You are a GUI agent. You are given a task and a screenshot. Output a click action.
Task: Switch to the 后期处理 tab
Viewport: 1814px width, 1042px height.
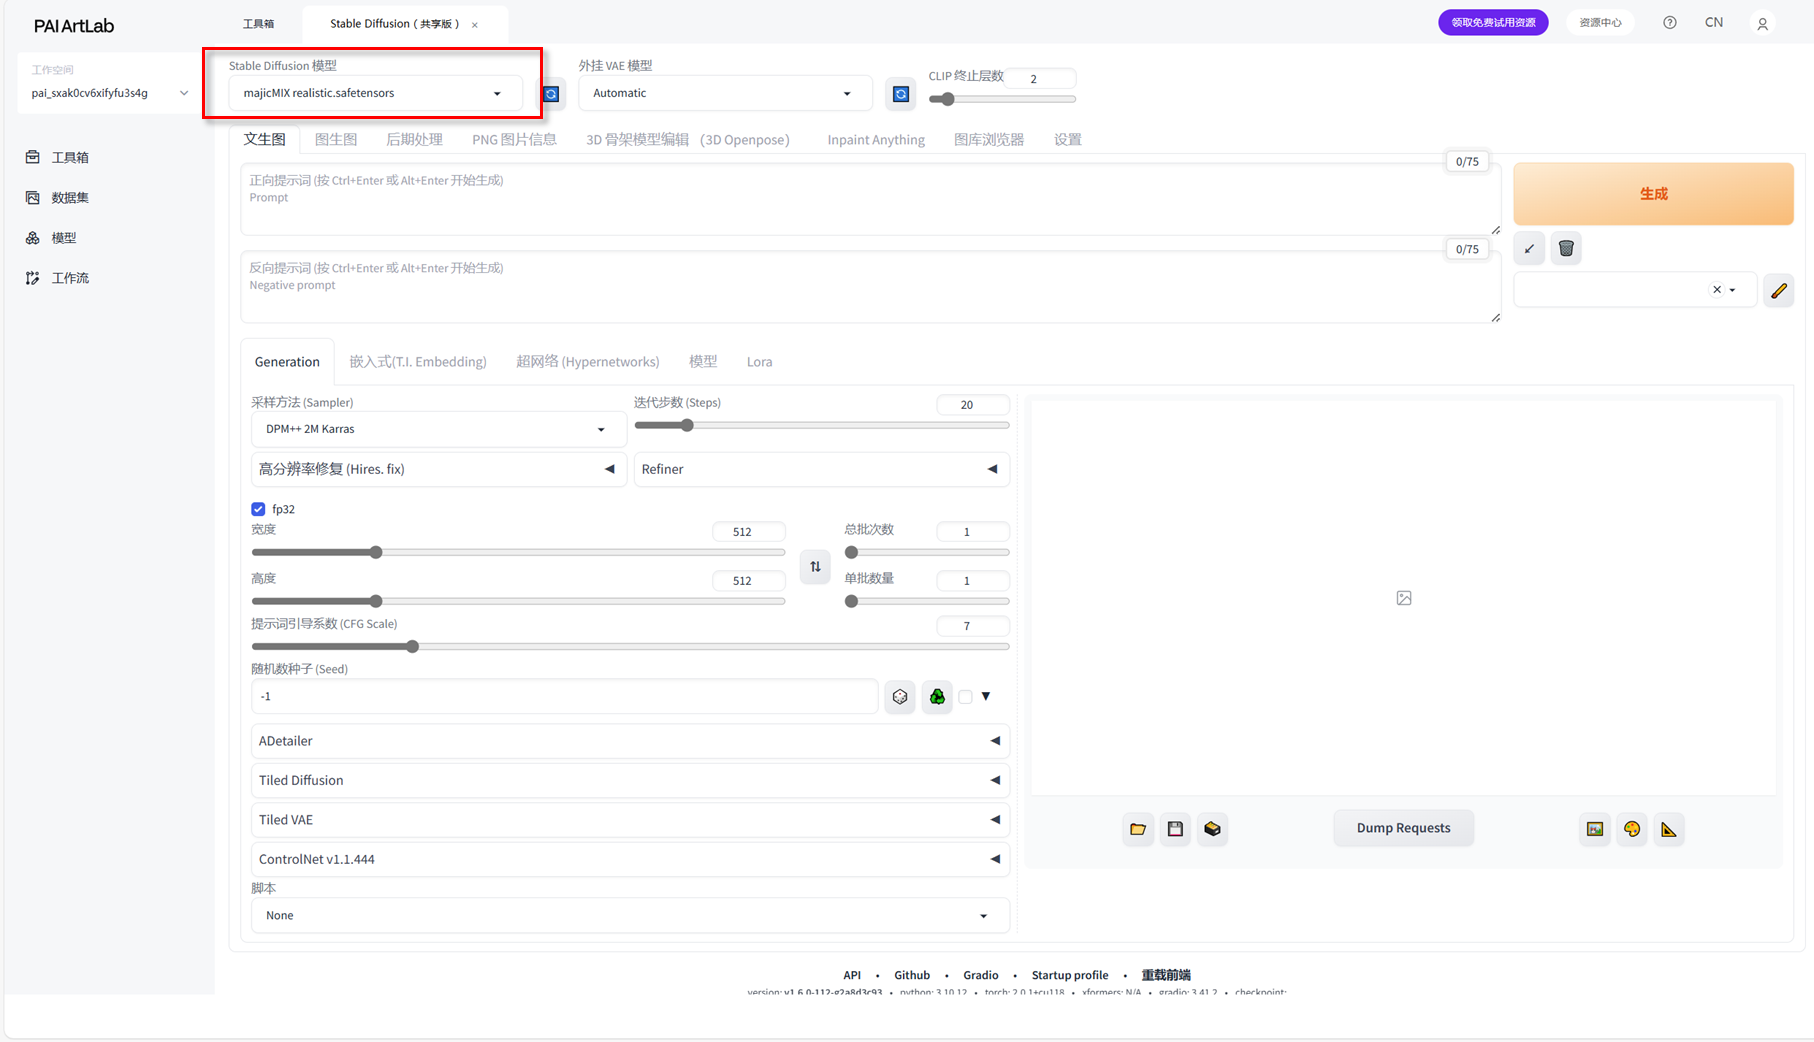pos(414,140)
